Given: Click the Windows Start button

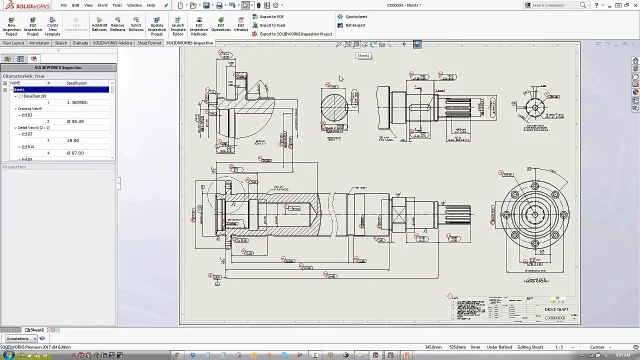Looking at the screenshot, I should coord(8,355).
